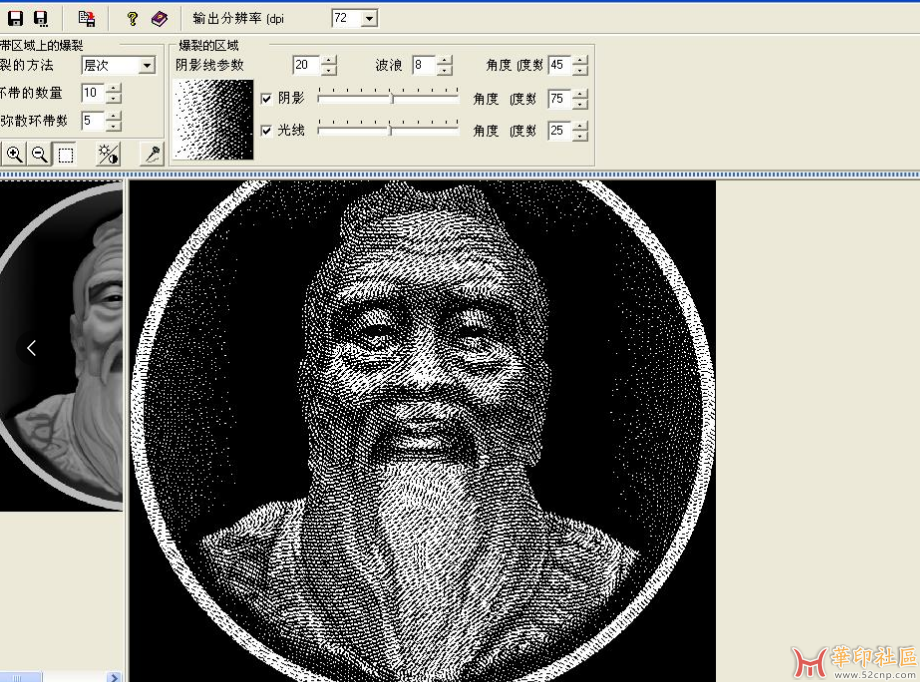920x682 pixels.
Task: Click the question mark help icon
Action: tap(132, 18)
